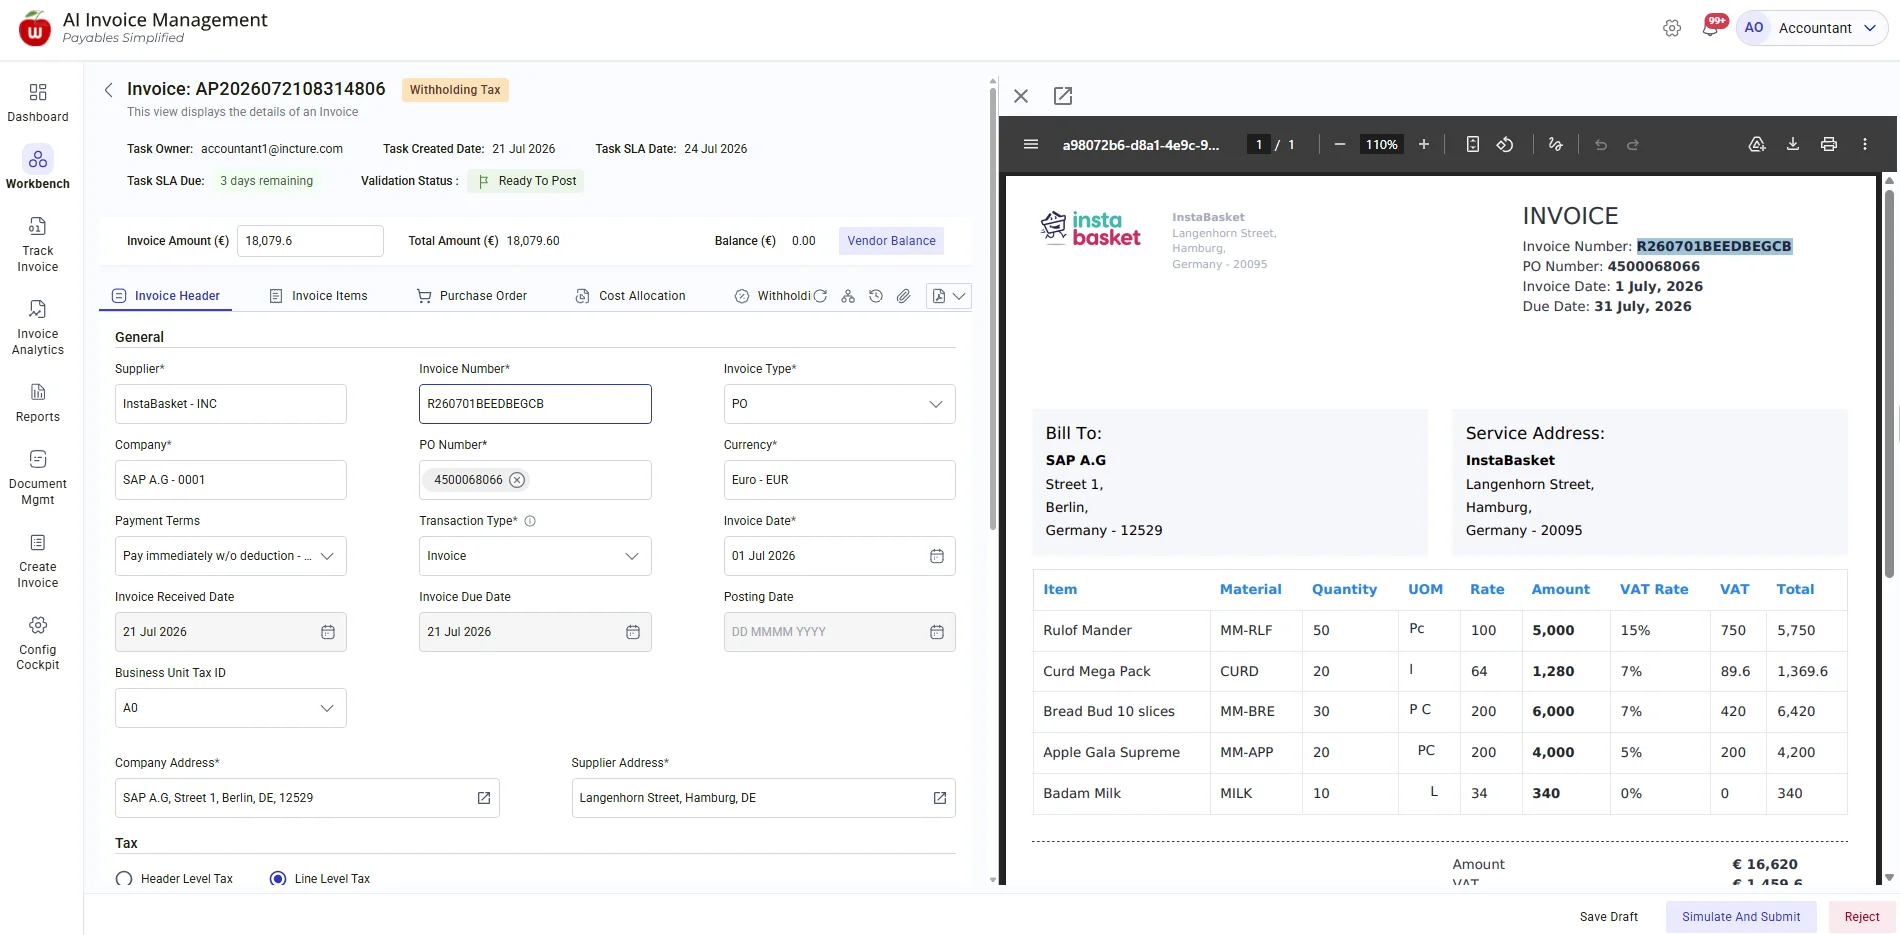1900x935 pixels.
Task: Click the attachment paperclip icon
Action: 904,296
